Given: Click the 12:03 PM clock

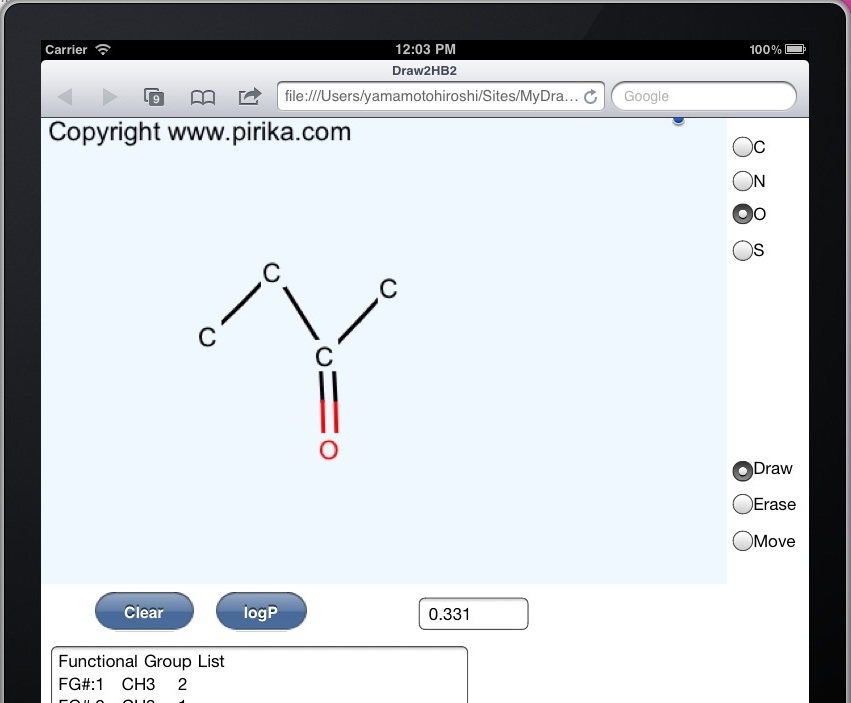Looking at the screenshot, I should (x=425, y=49).
